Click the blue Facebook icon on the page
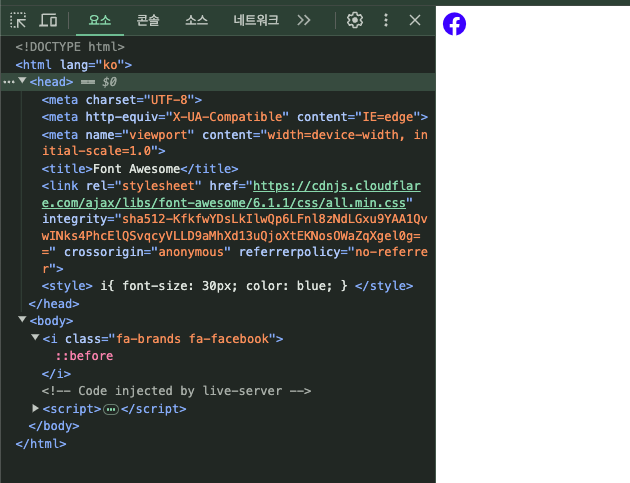The image size is (630, 483). tap(454, 24)
